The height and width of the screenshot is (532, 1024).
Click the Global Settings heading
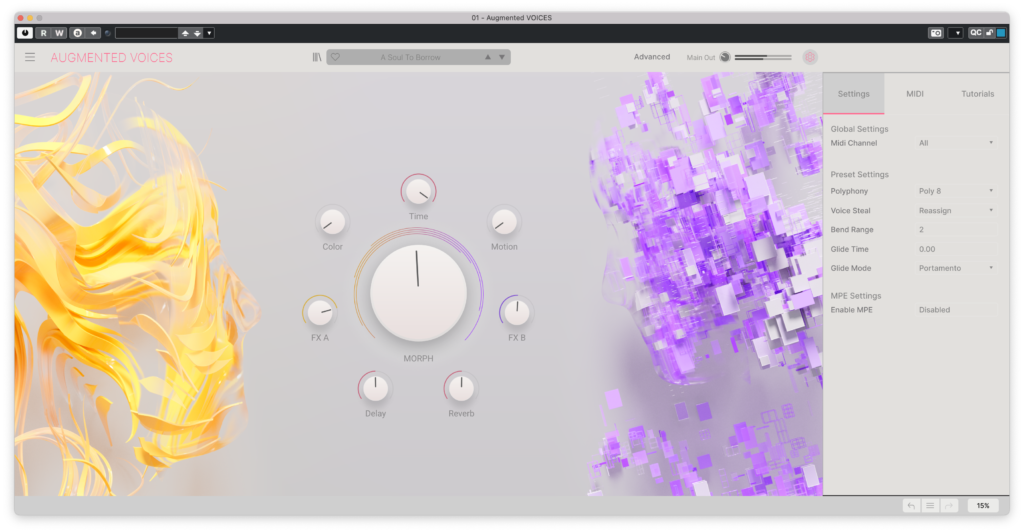click(x=859, y=129)
